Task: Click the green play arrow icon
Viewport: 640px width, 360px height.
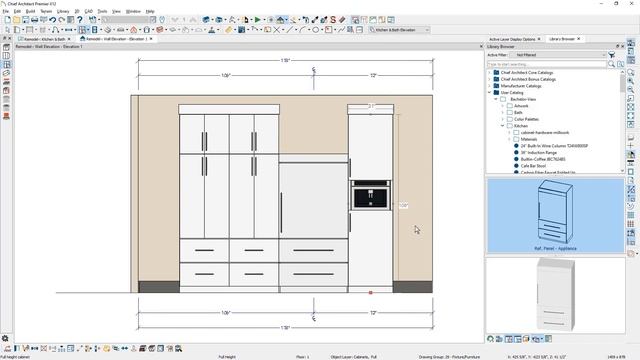Action: click(258, 20)
